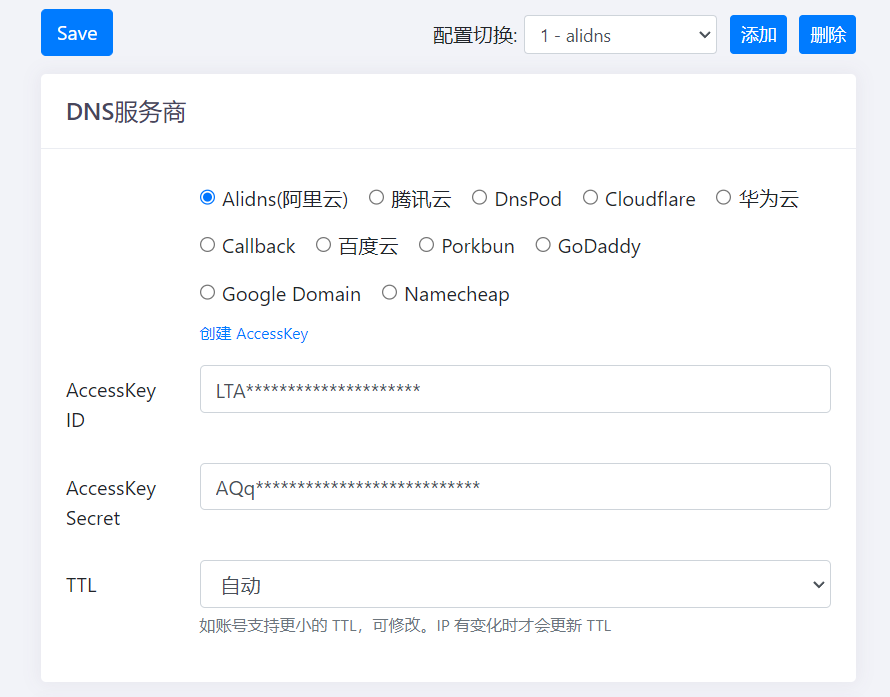Screen dimensions: 890x697
Task: Choose the GoDaddy radio option
Action: pos(543,245)
